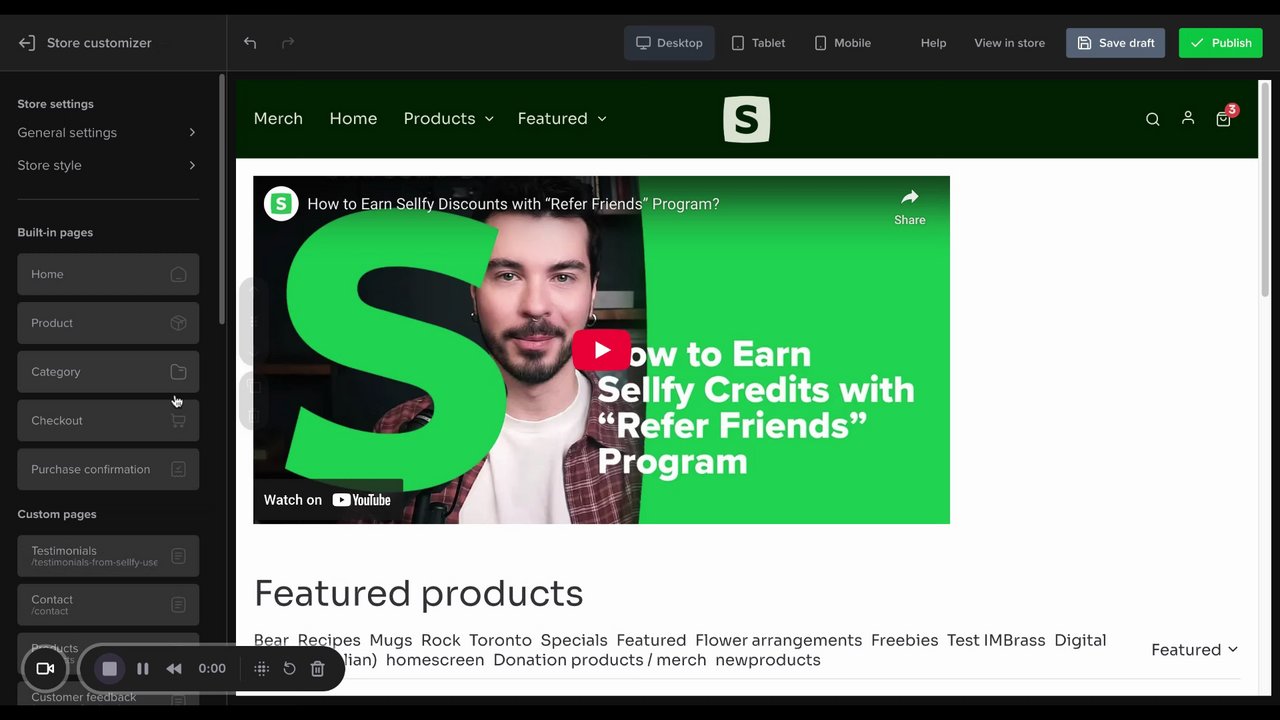Click View in store
This screenshot has height=720, width=1280.
(1009, 43)
